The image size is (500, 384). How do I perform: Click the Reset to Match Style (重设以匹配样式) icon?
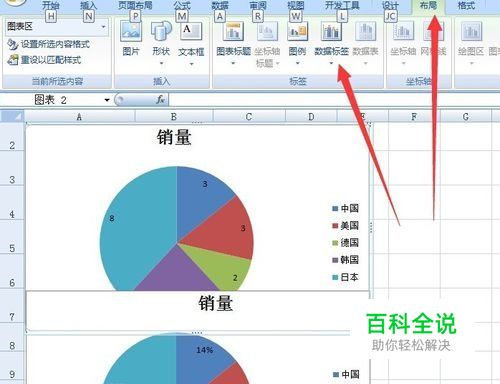[x=13, y=60]
